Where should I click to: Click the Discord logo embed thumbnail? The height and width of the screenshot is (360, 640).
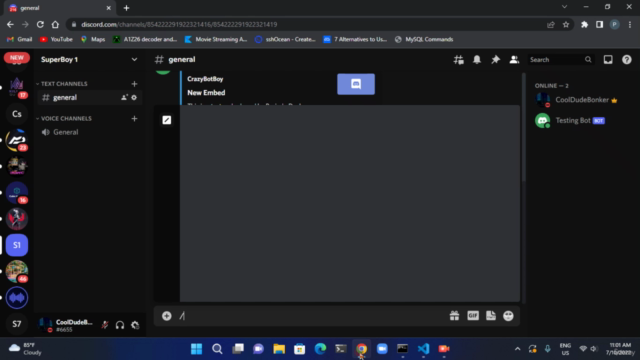coord(356,84)
